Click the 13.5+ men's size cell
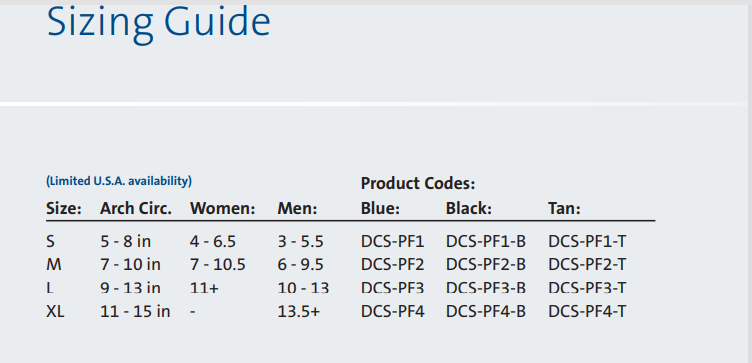This screenshot has width=752, height=363. click(298, 312)
